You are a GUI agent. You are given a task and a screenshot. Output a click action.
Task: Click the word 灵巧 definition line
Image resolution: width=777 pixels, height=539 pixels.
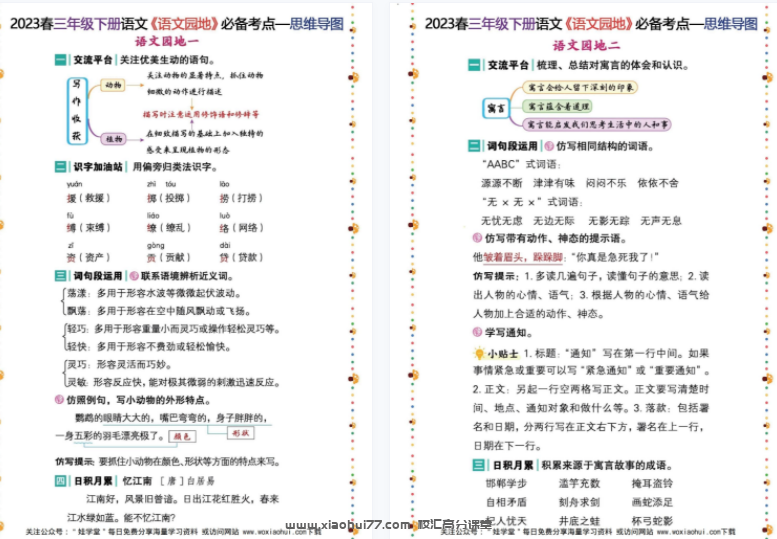pos(119,365)
